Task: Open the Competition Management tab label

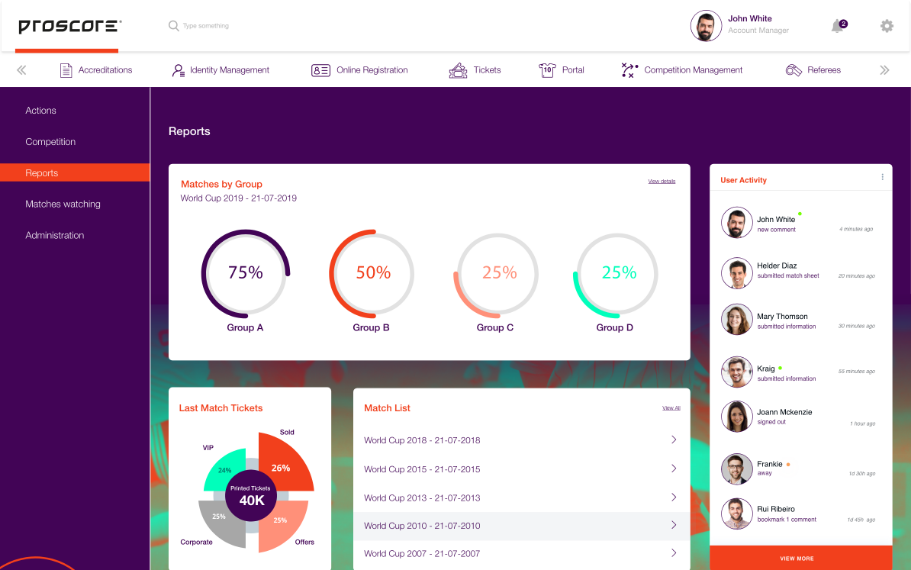Action: point(693,70)
